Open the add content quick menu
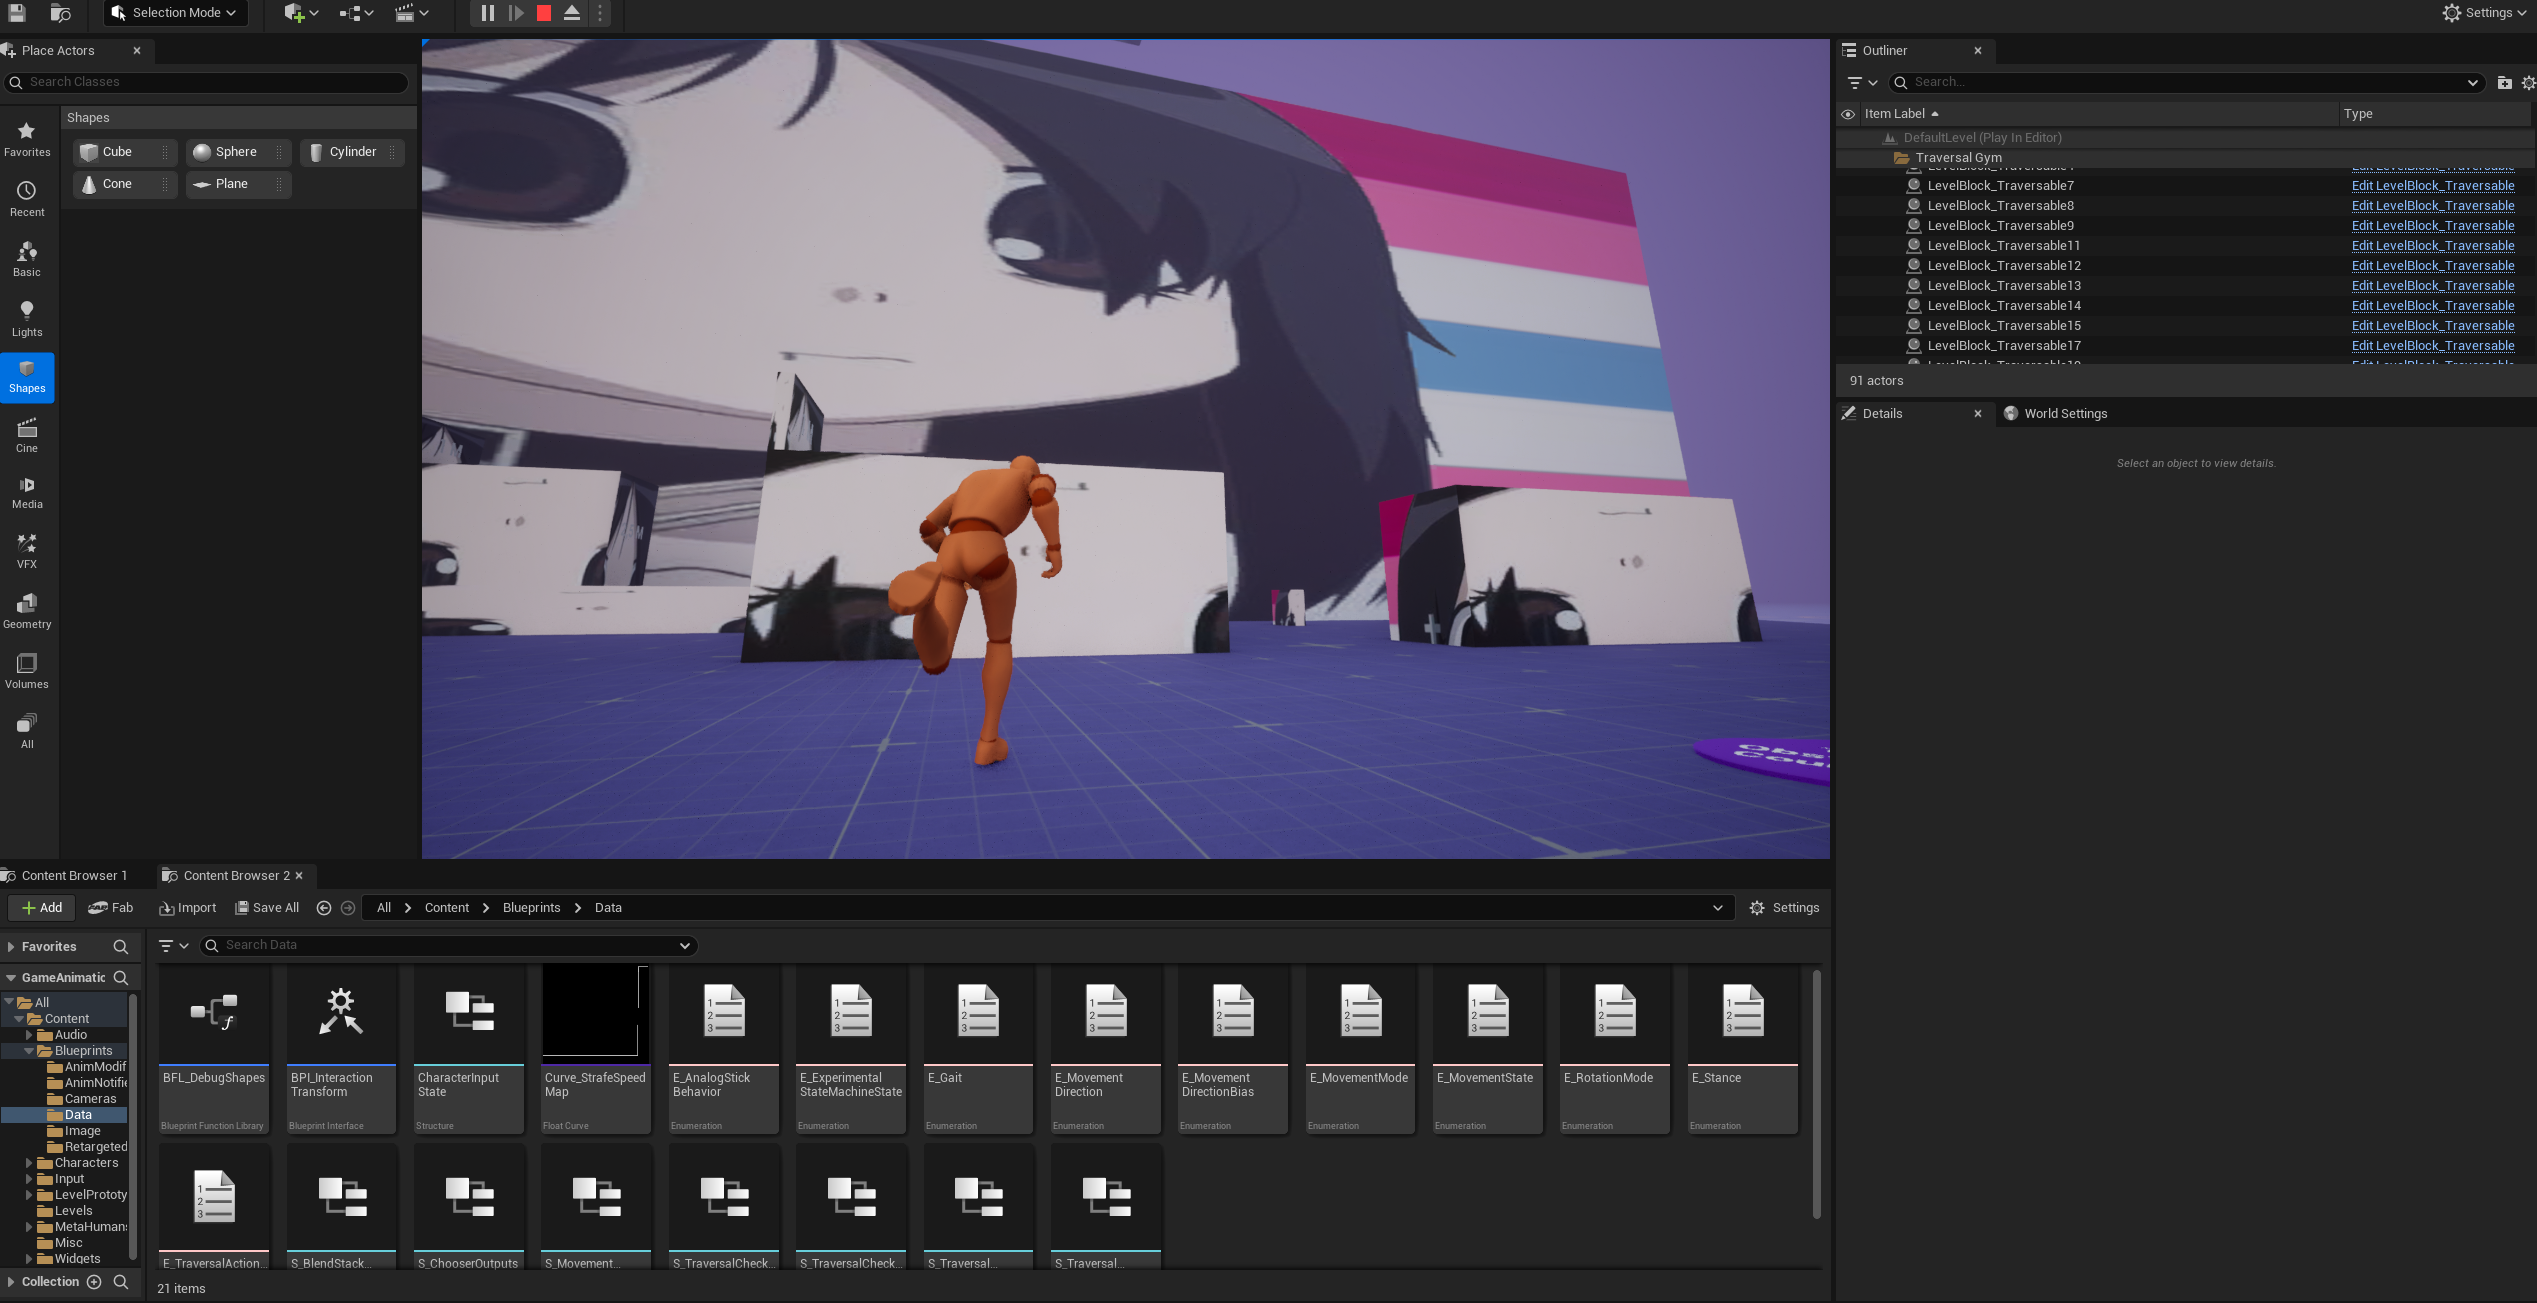2537x1303 pixels. pyautogui.click(x=301, y=13)
